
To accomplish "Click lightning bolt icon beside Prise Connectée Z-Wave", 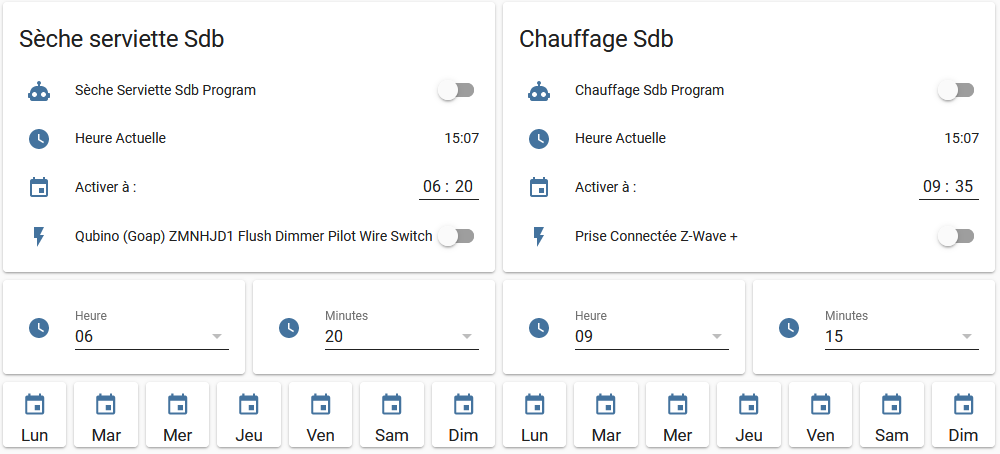I will pyautogui.click(x=539, y=236).
